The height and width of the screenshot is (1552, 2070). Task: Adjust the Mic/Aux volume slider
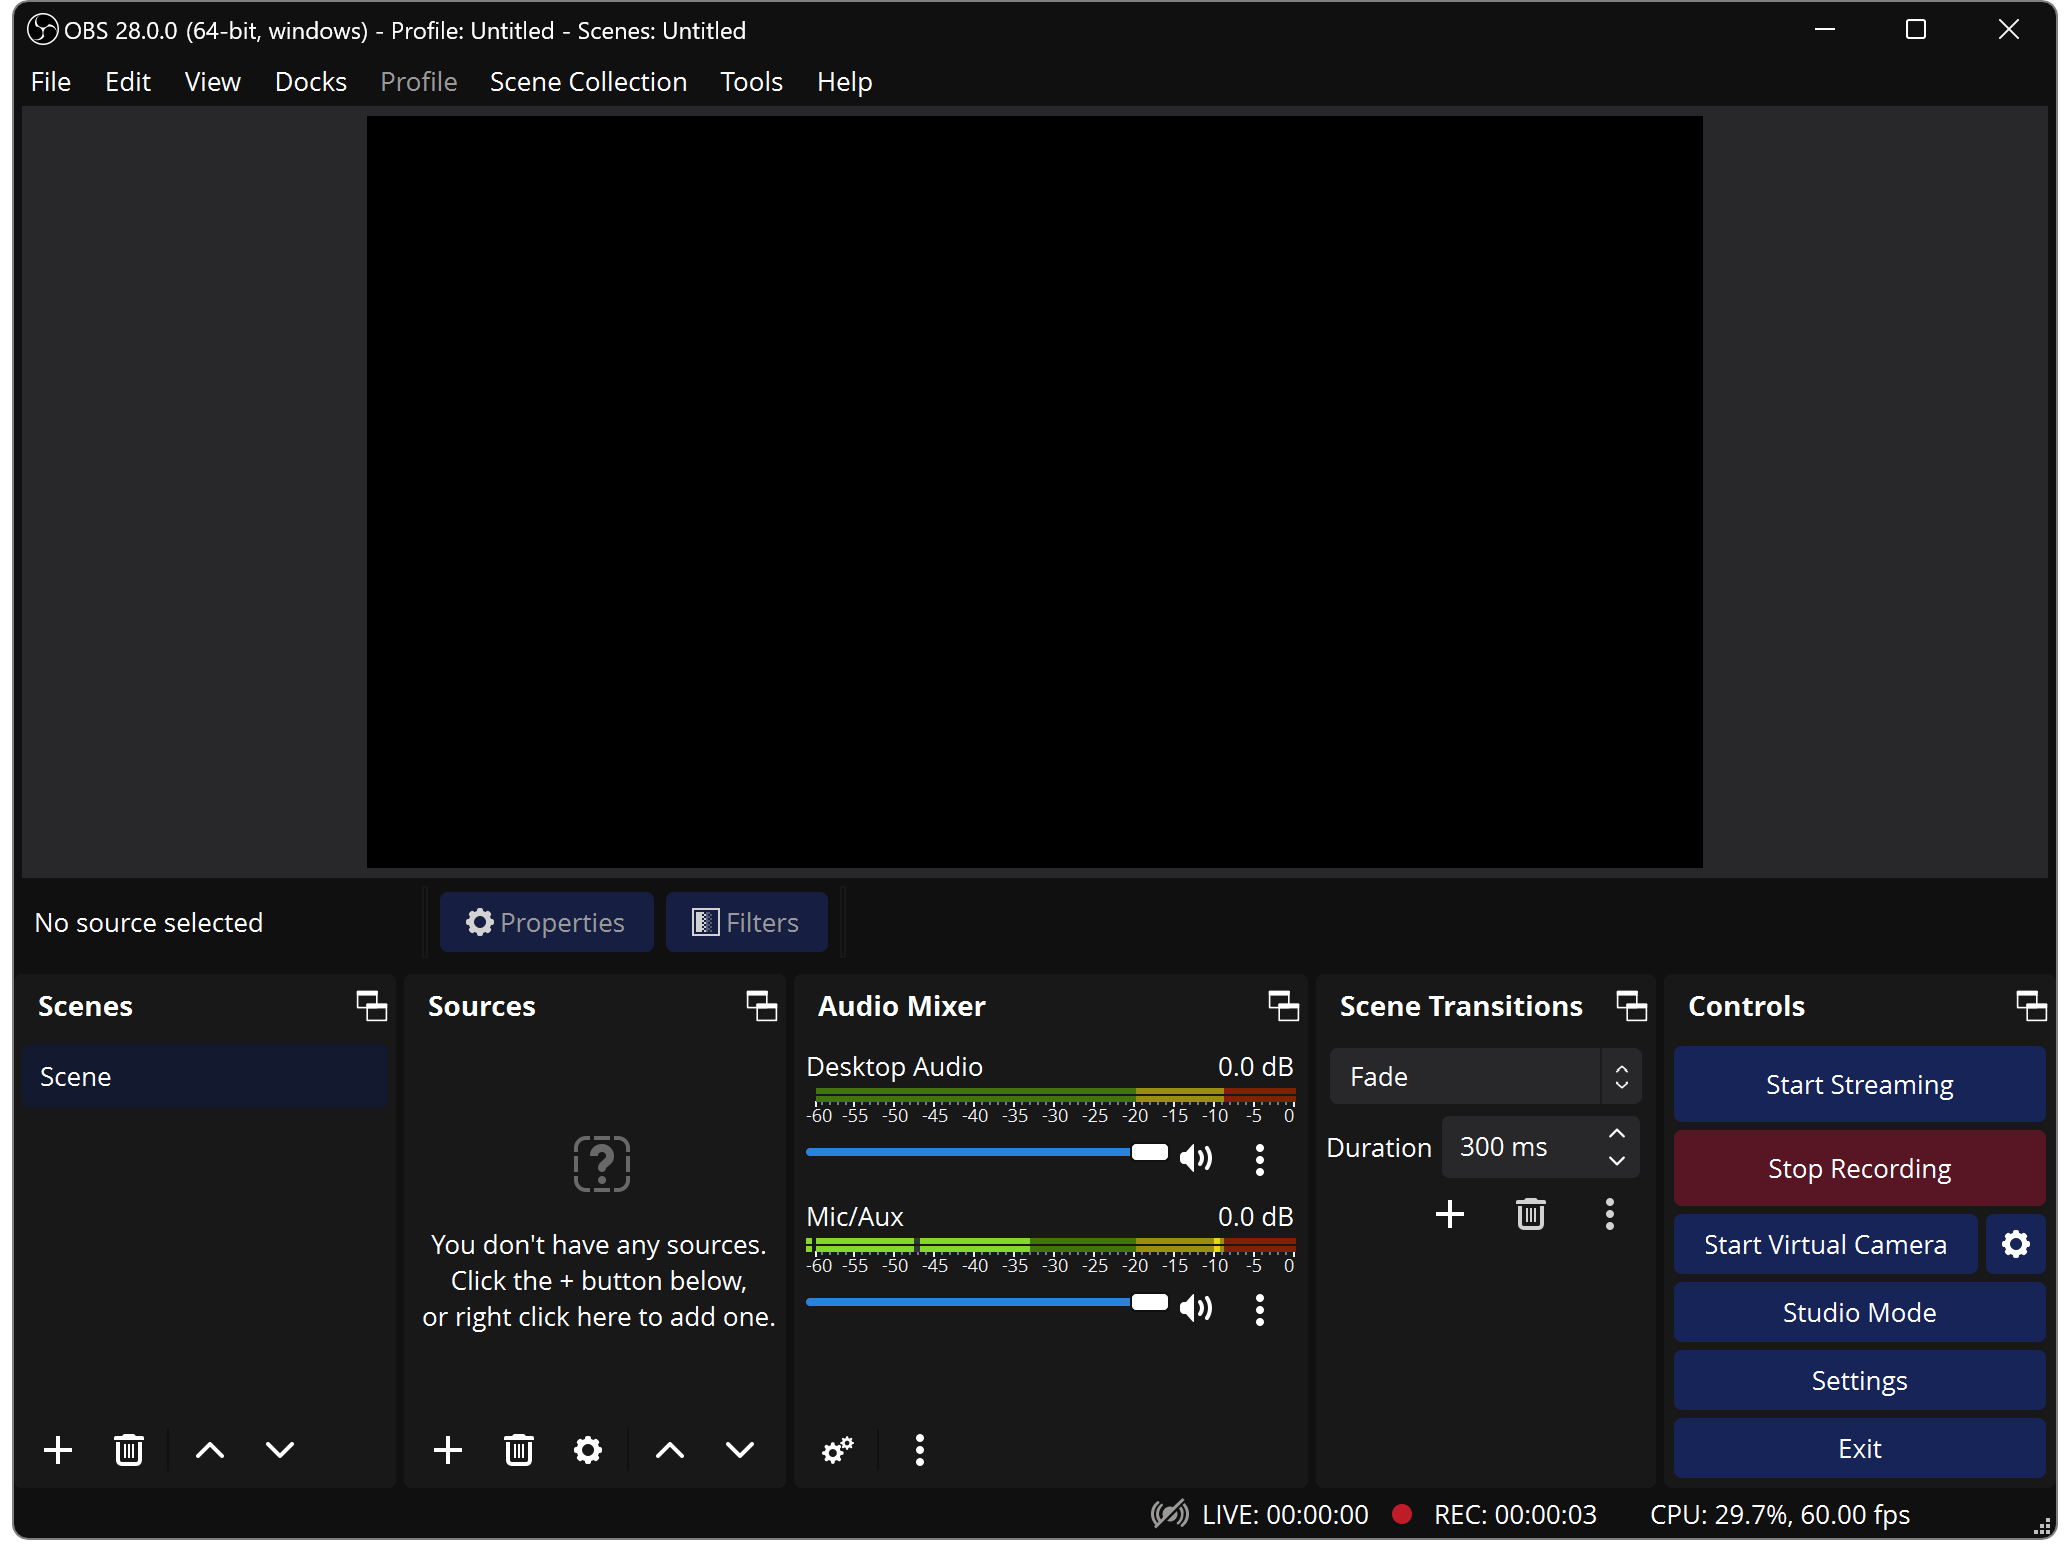point(1149,1302)
